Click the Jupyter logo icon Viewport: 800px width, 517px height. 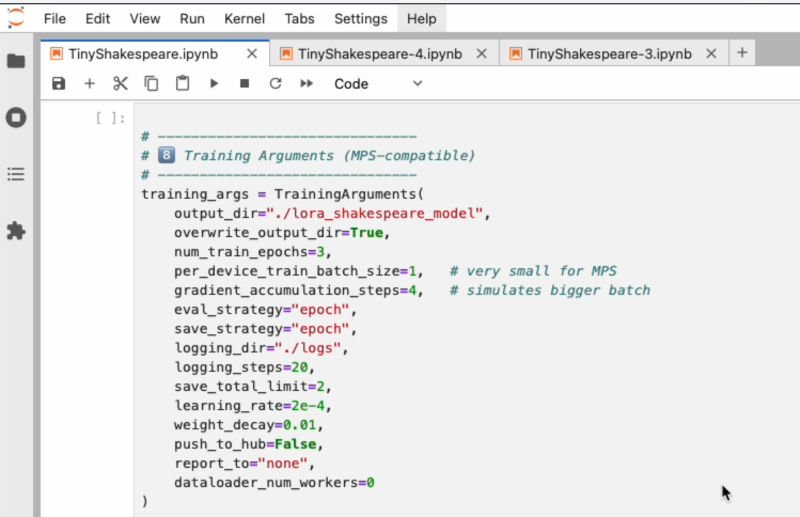pyautogui.click(x=16, y=18)
